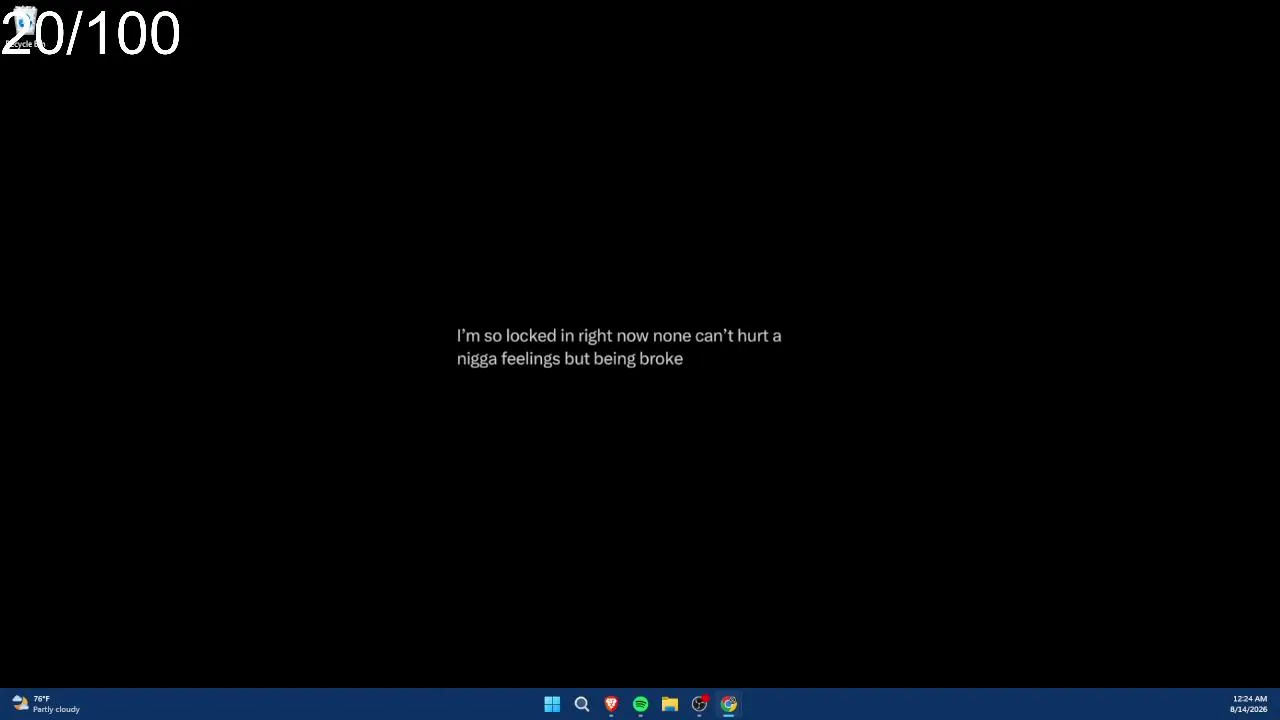Open the weather widget showing Partly cloudy
Viewport: 1280px width, 720px height.
point(46,704)
